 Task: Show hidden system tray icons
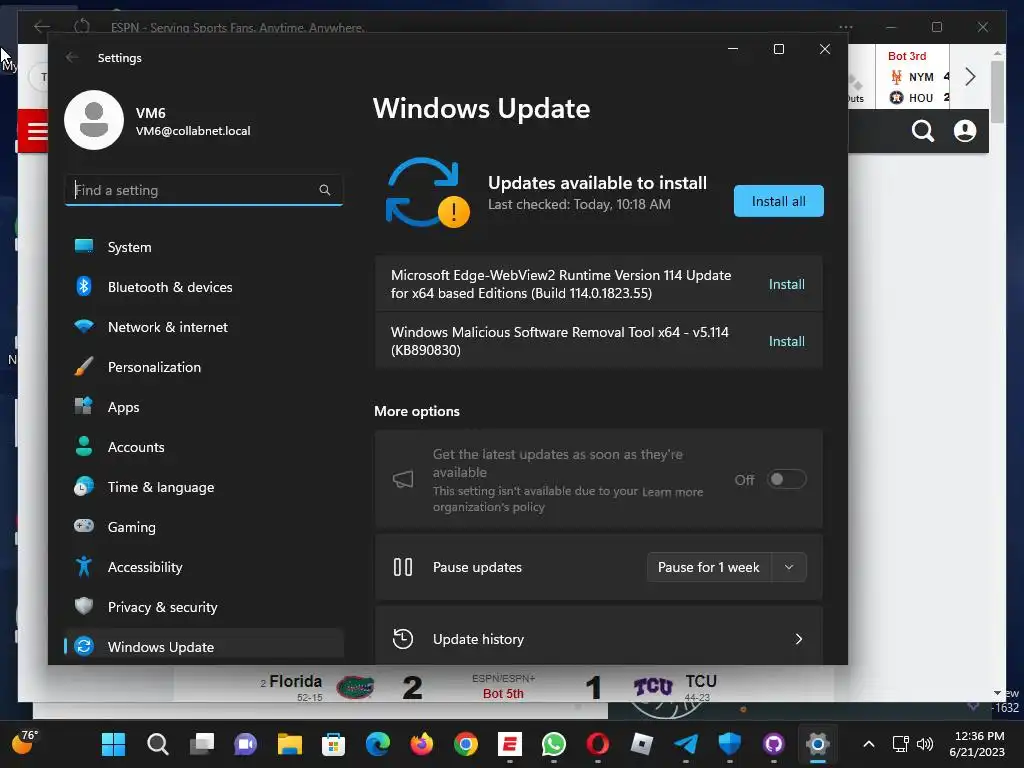[x=869, y=744]
